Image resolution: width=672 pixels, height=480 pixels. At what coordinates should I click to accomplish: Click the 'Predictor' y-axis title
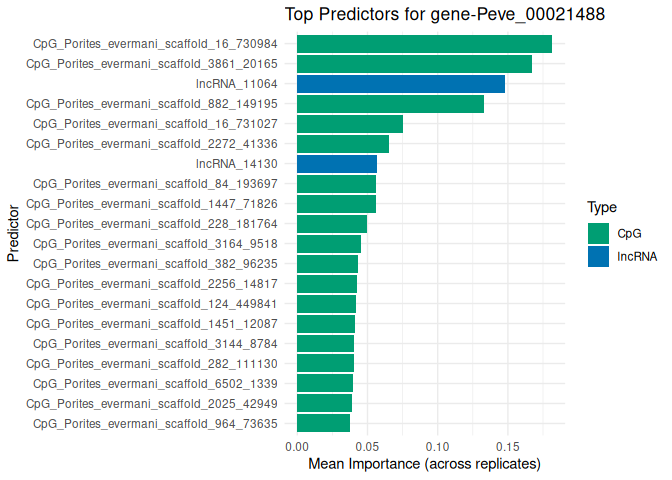13,234
